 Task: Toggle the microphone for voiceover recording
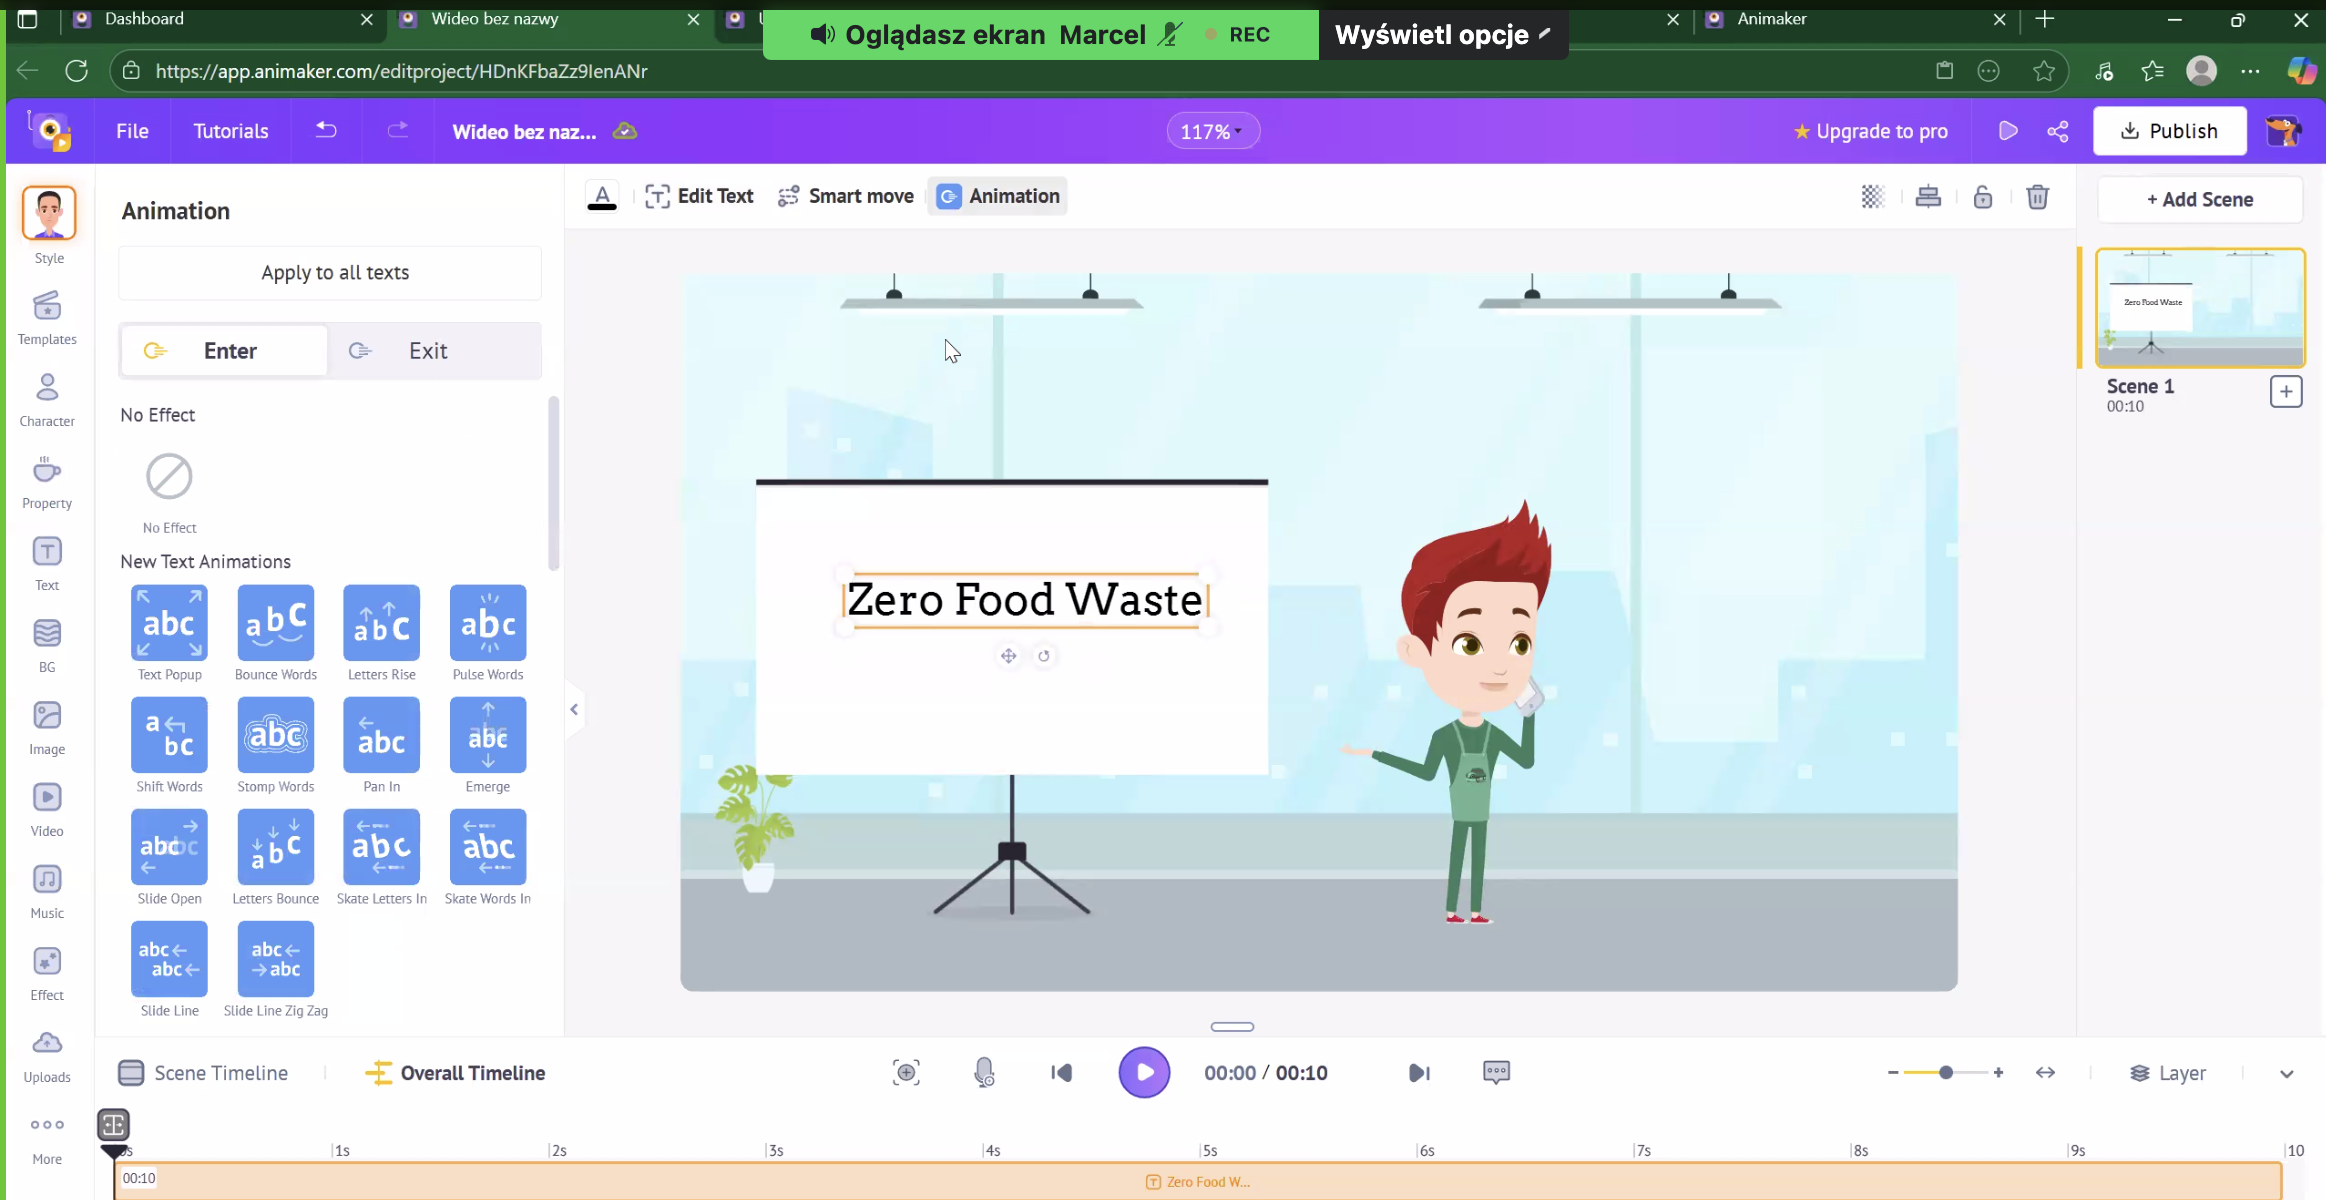coord(984,1071)
